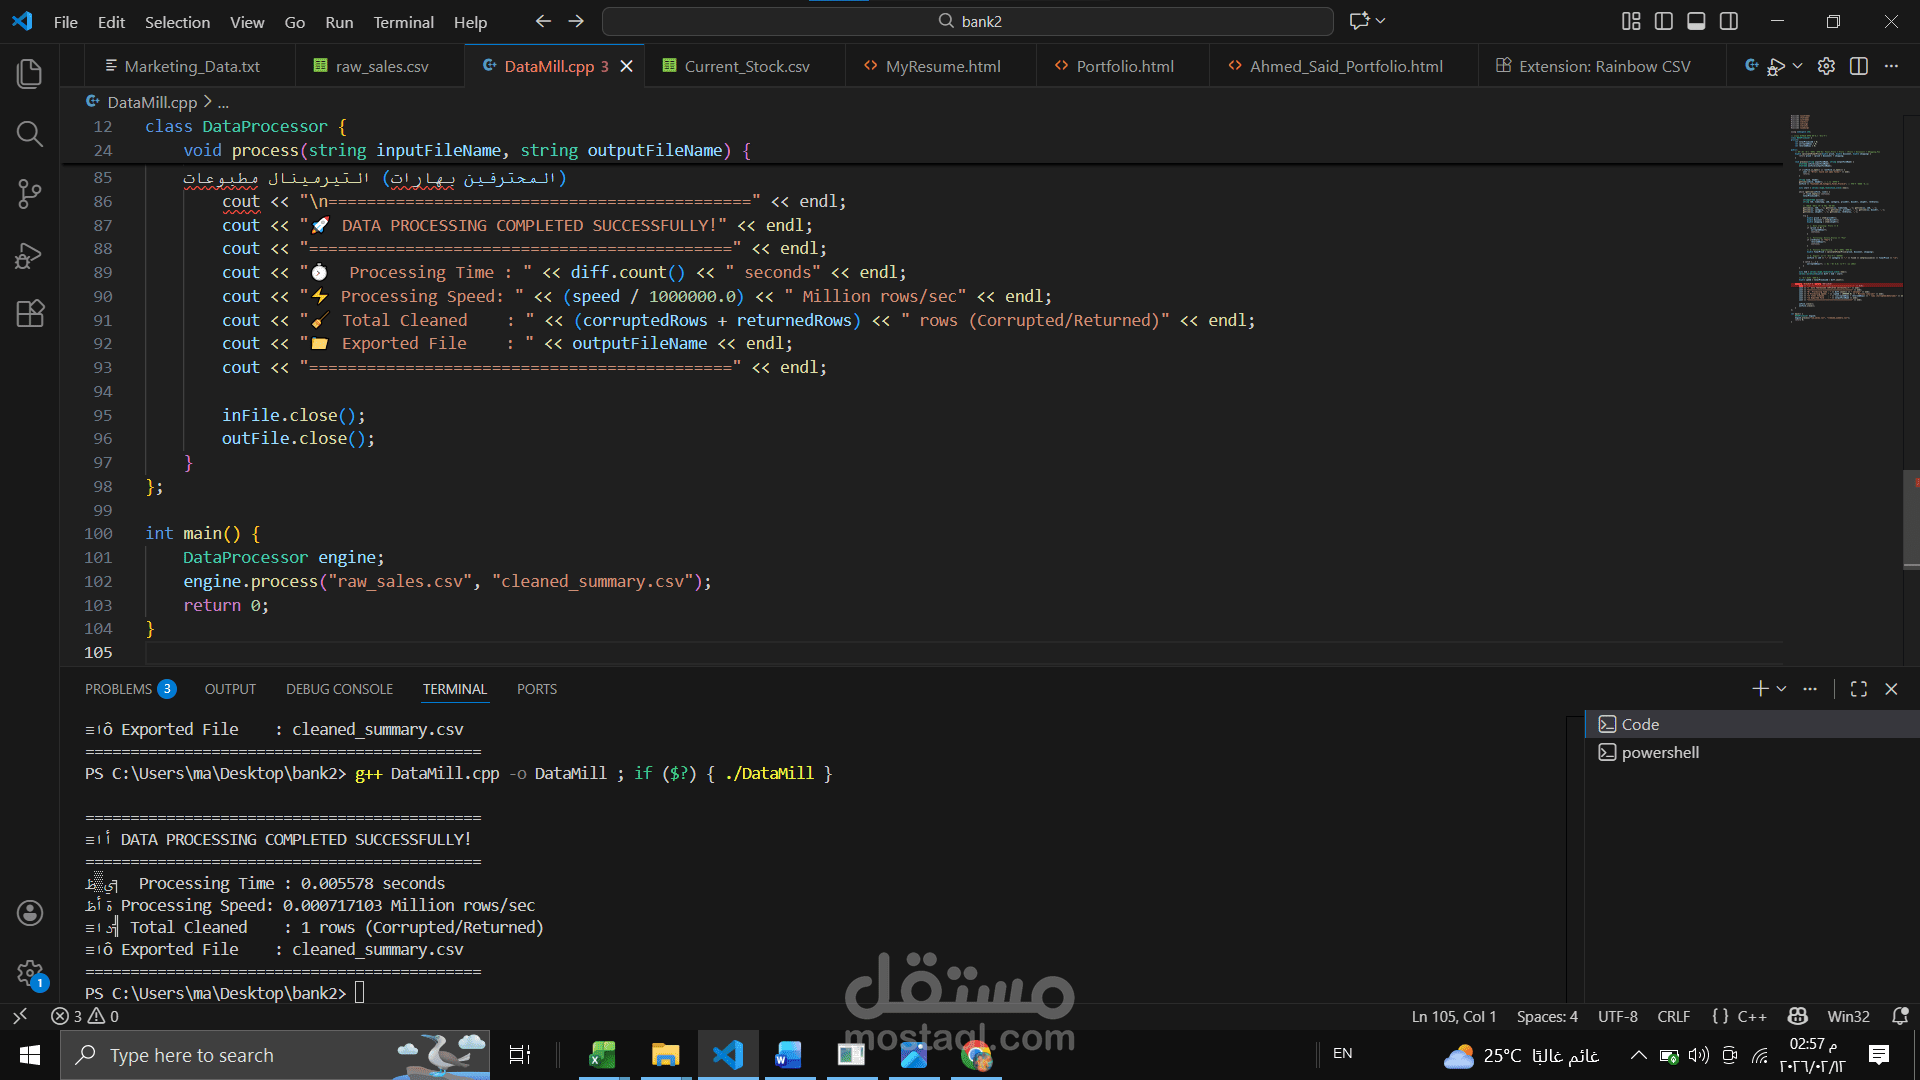Click the notifications bell in status bar
This screenshot has width=1920, height=1080.
click(1900, 1016)
